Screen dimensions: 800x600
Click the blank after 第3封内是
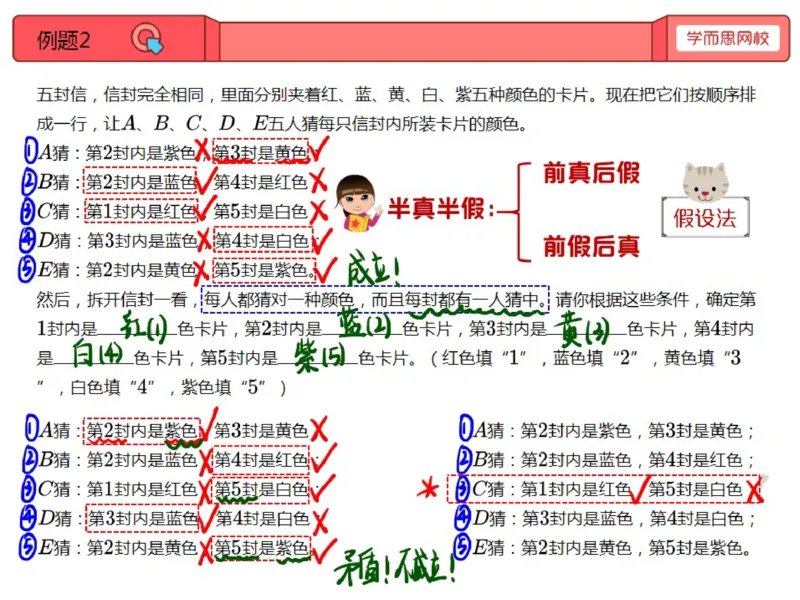coord(586,329)
